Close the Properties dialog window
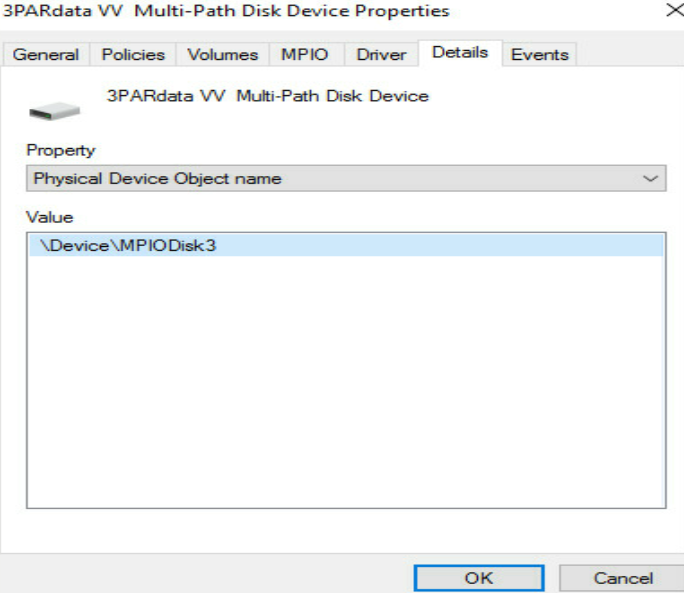The image size is (684, 593). click(x=674, y=10)
